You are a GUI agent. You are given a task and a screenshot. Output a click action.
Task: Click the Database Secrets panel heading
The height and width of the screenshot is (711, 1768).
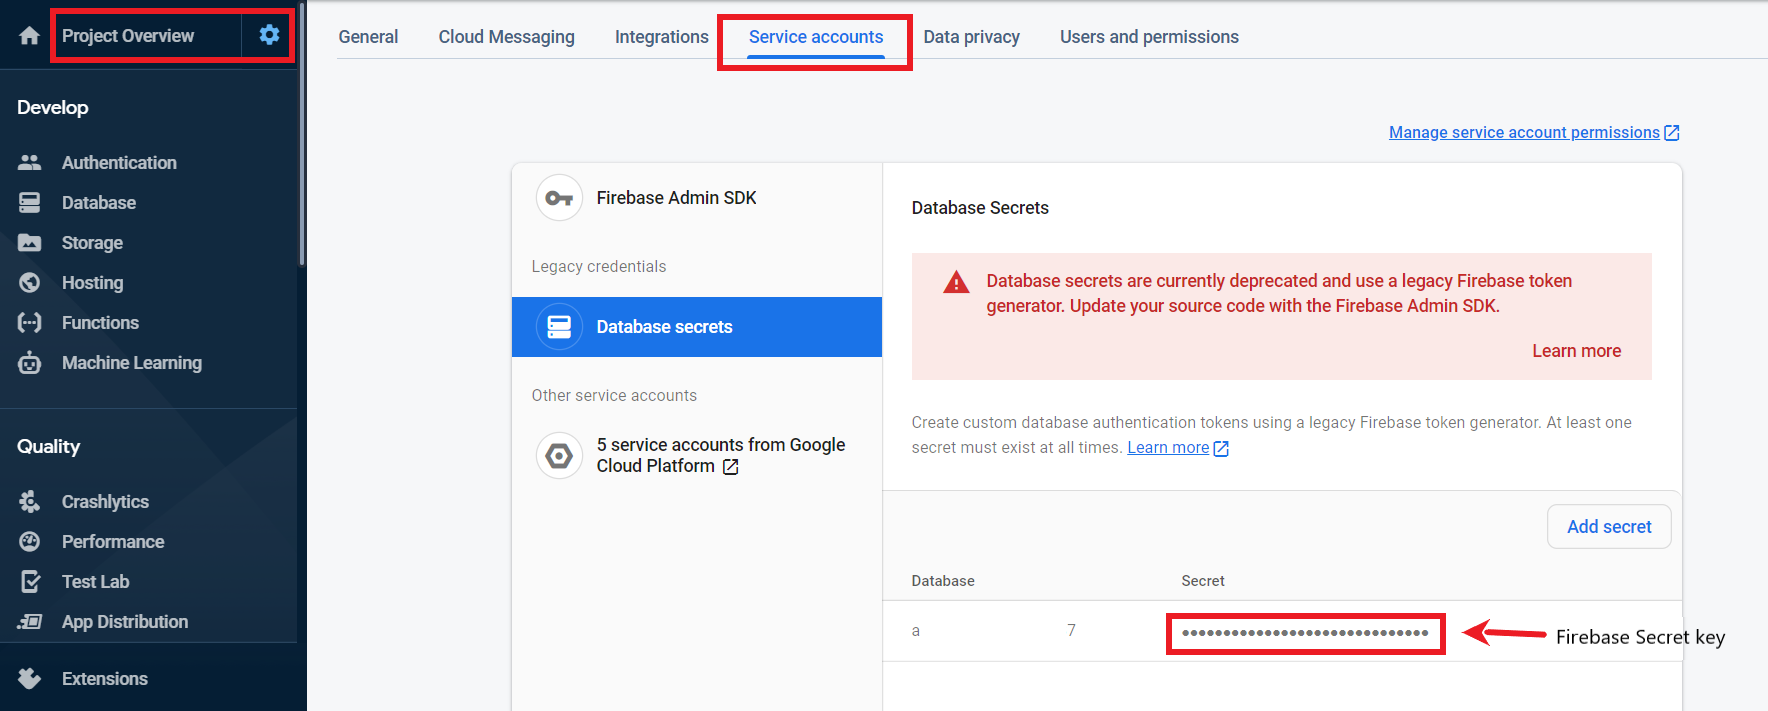(x=980, y=208)
